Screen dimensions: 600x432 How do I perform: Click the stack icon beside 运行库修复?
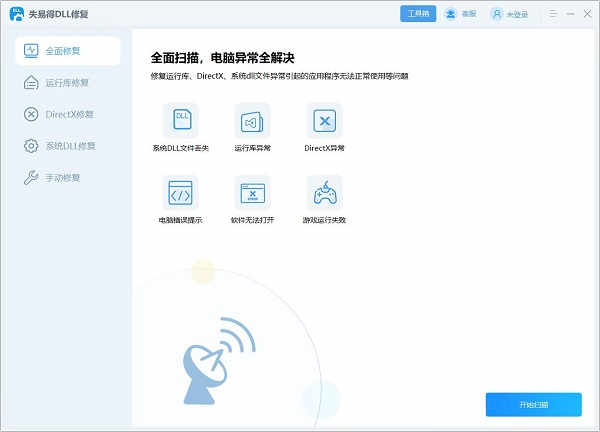[31, 83]
